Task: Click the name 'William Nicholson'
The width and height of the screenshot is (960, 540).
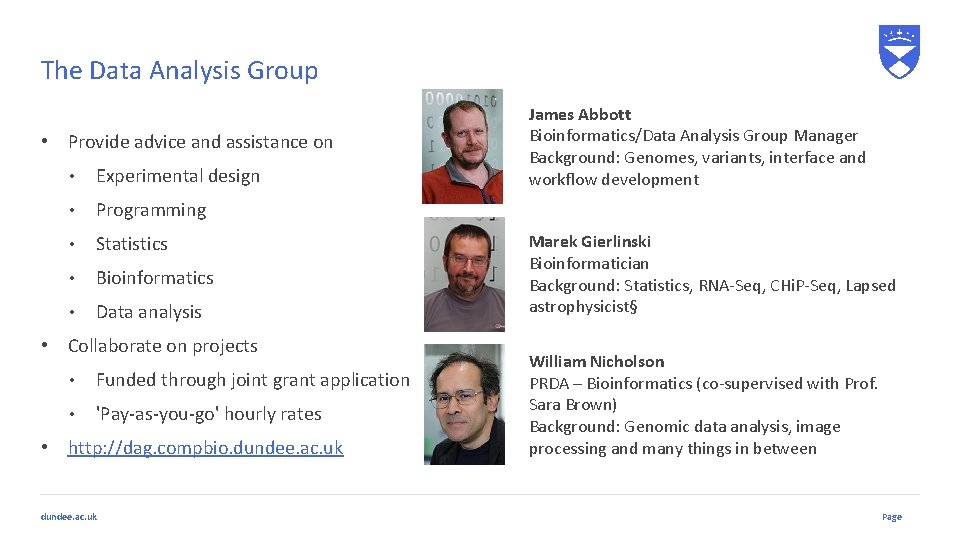Action: coord(596,361)
